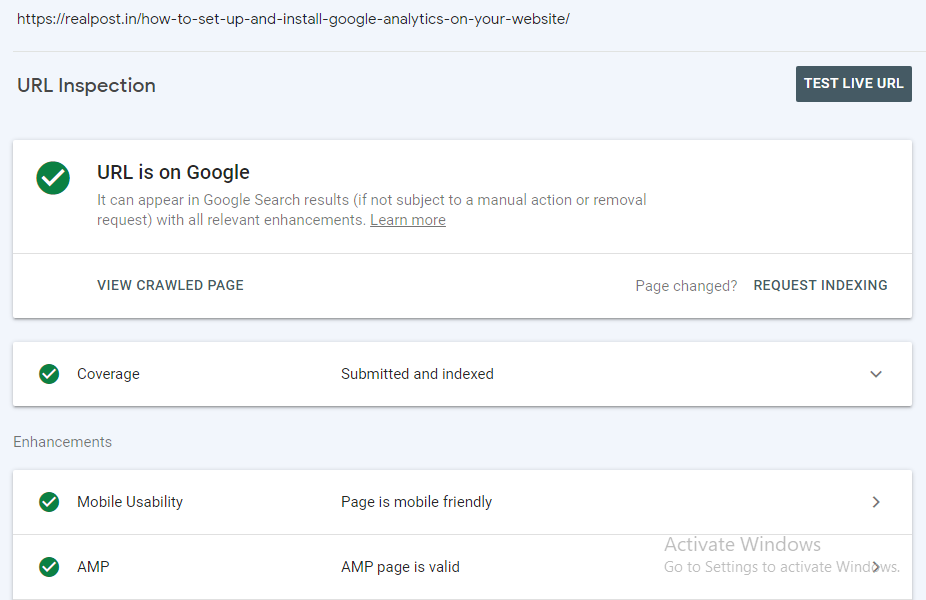Click the AMP page is valid status

pos(400,567)
